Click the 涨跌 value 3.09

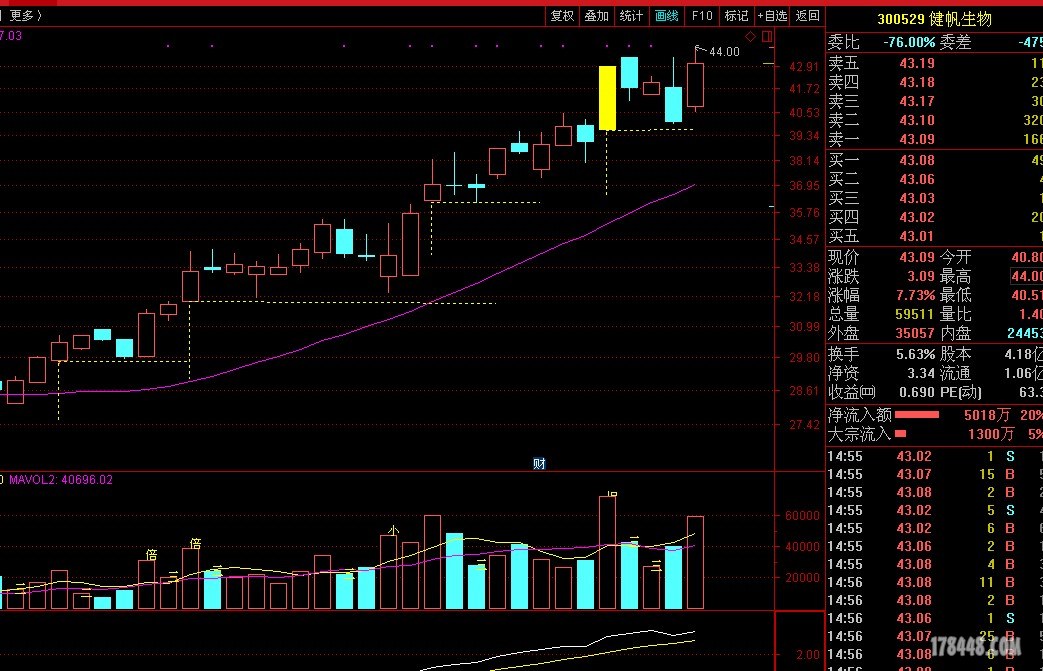click(921, 276)
